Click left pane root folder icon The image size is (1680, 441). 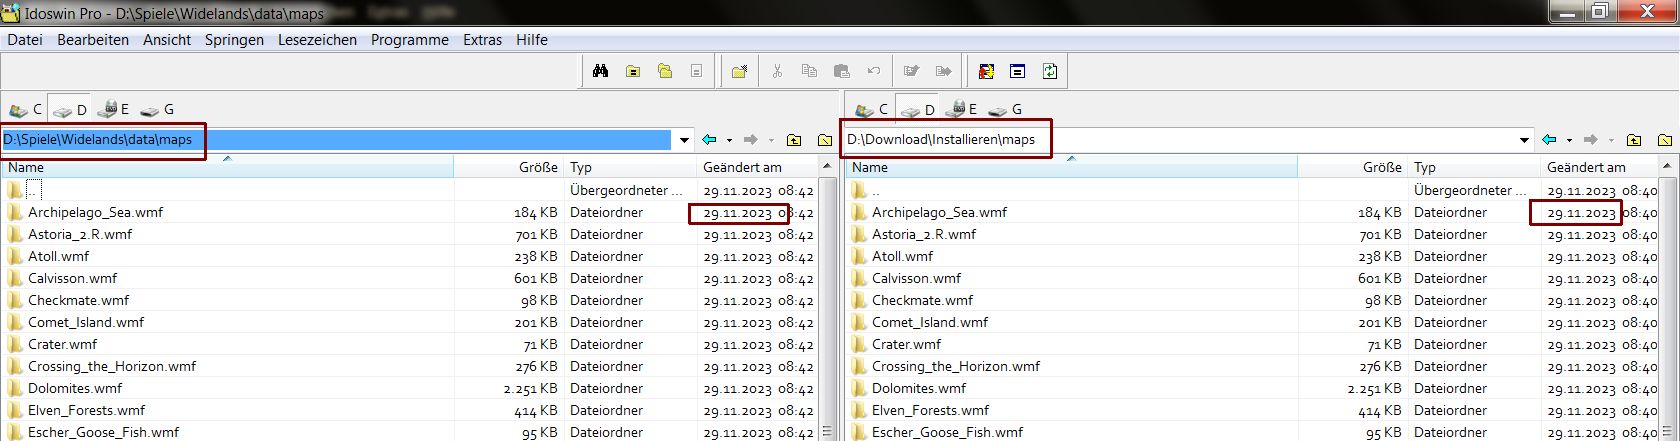tap(825, 140)
